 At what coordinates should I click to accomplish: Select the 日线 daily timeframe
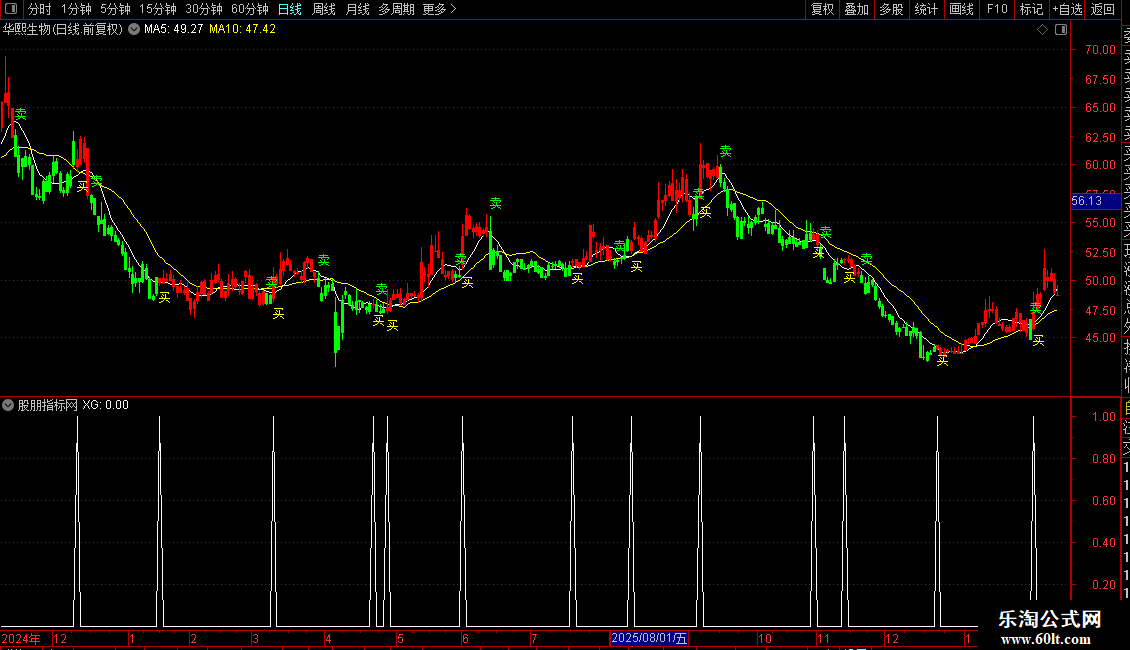point(290,9)
